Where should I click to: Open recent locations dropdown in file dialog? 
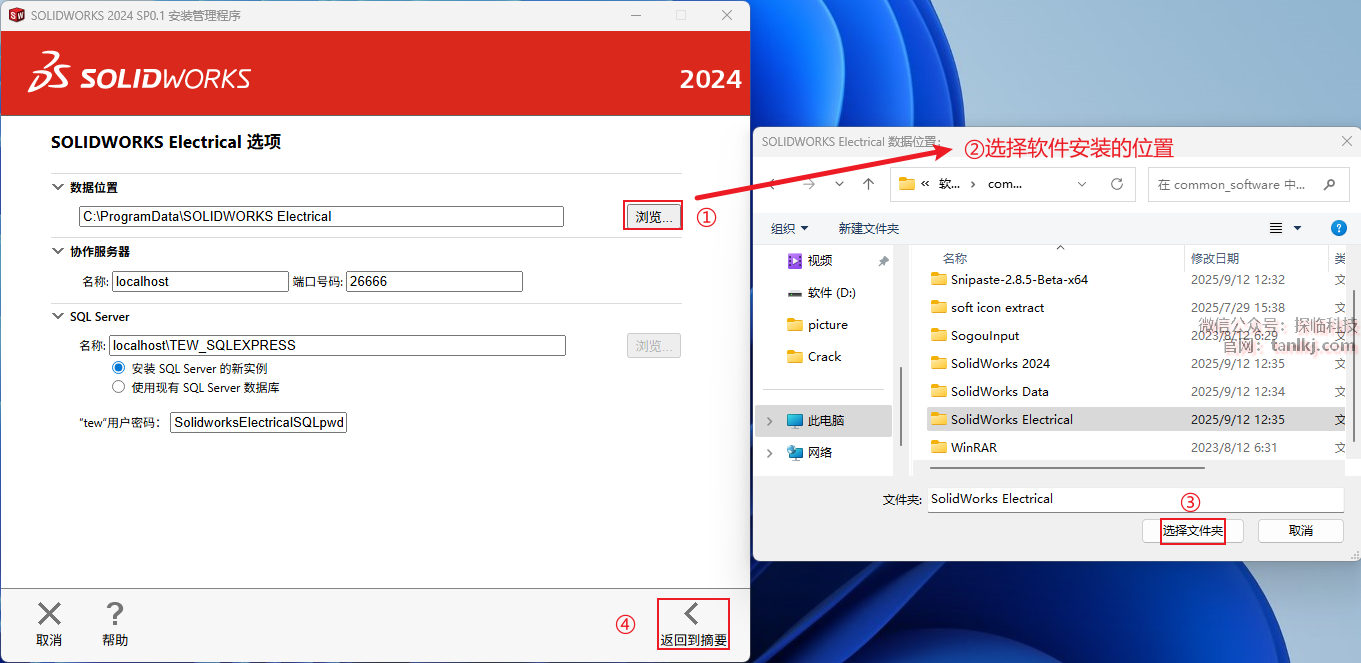[x=839, y=184]
